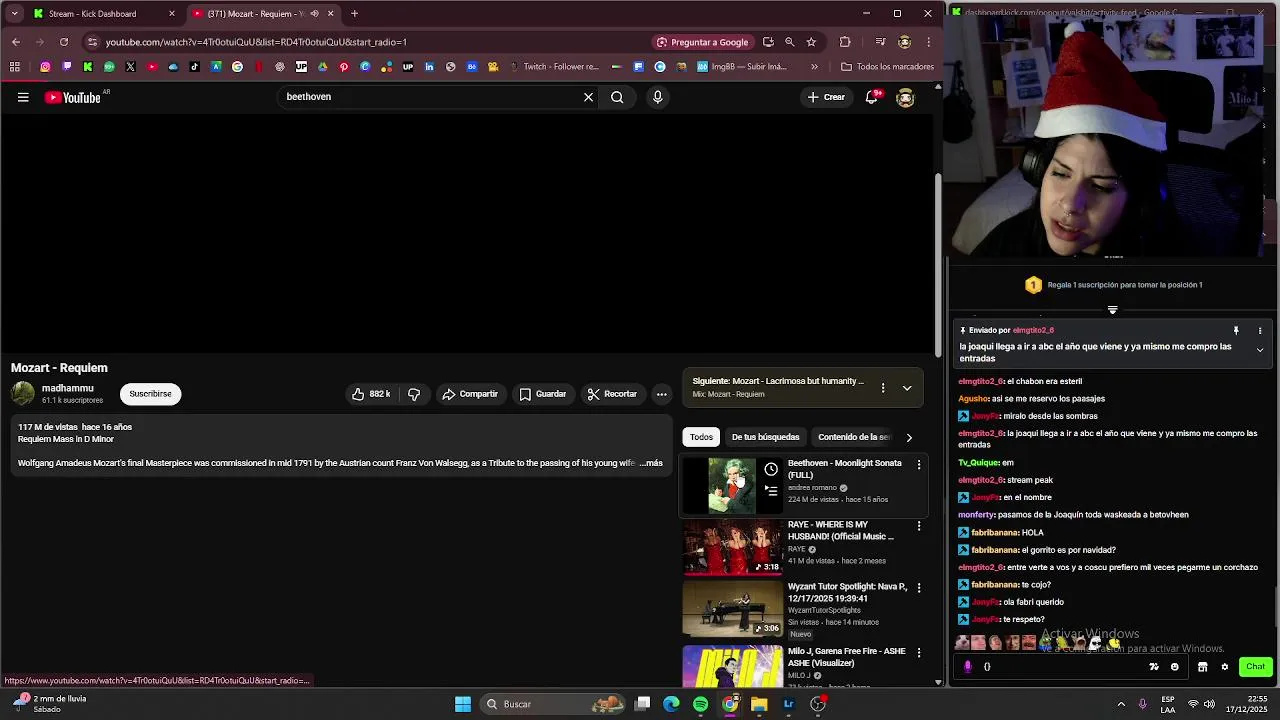Bookmark this page with the star
The width and height of the screenshot is (1280, 720).
point(811,42)
